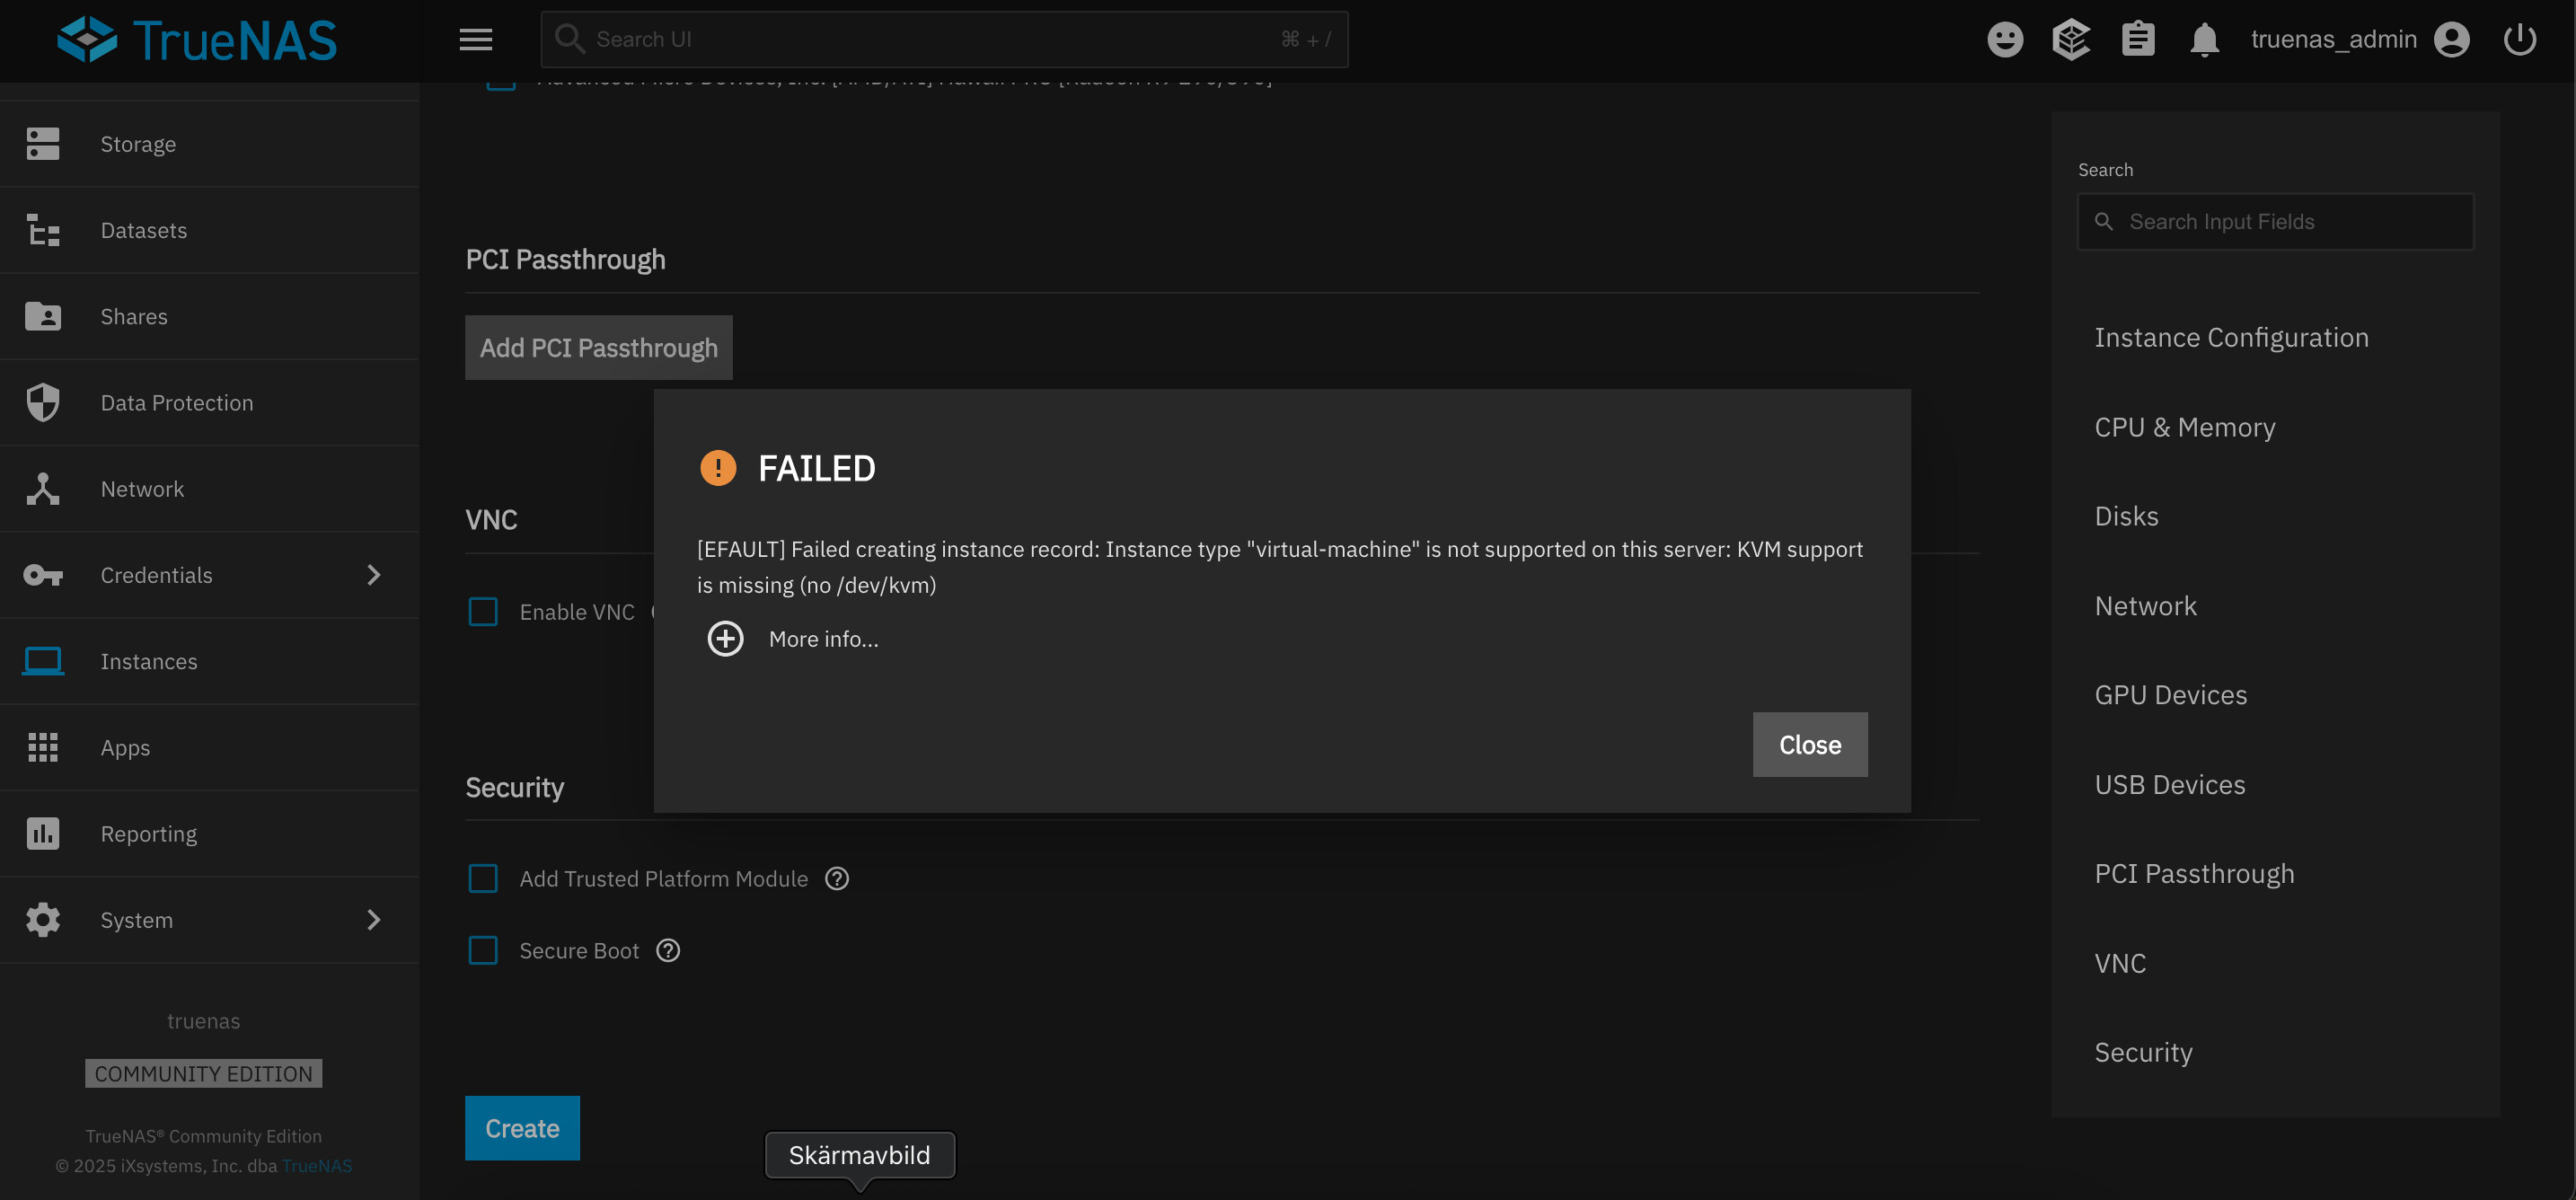Open the alerts bell icon
Viewport: 2576px width, 1200px height.
tap(2204, 40)
